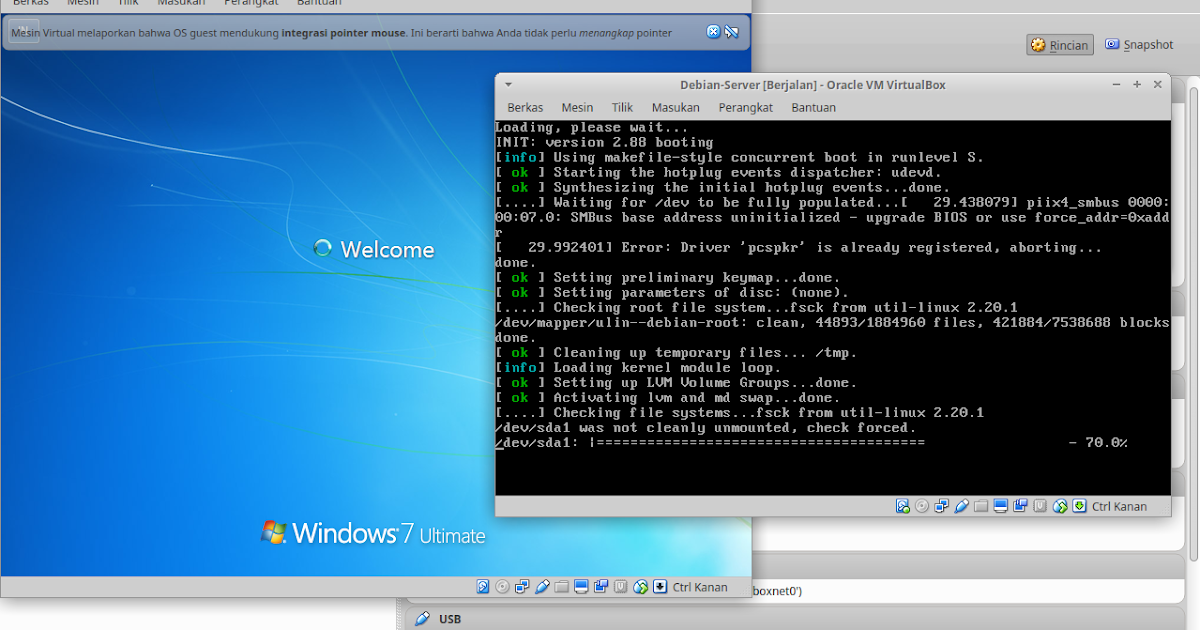Viewport: 1200px width, 630px height.
Task: Click the fsck progress bar line for /dev/sda1
Action: [811, 442]
